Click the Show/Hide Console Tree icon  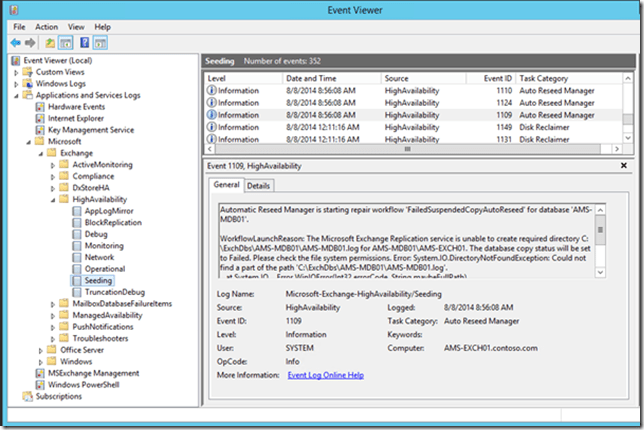[x=66, y=43]
